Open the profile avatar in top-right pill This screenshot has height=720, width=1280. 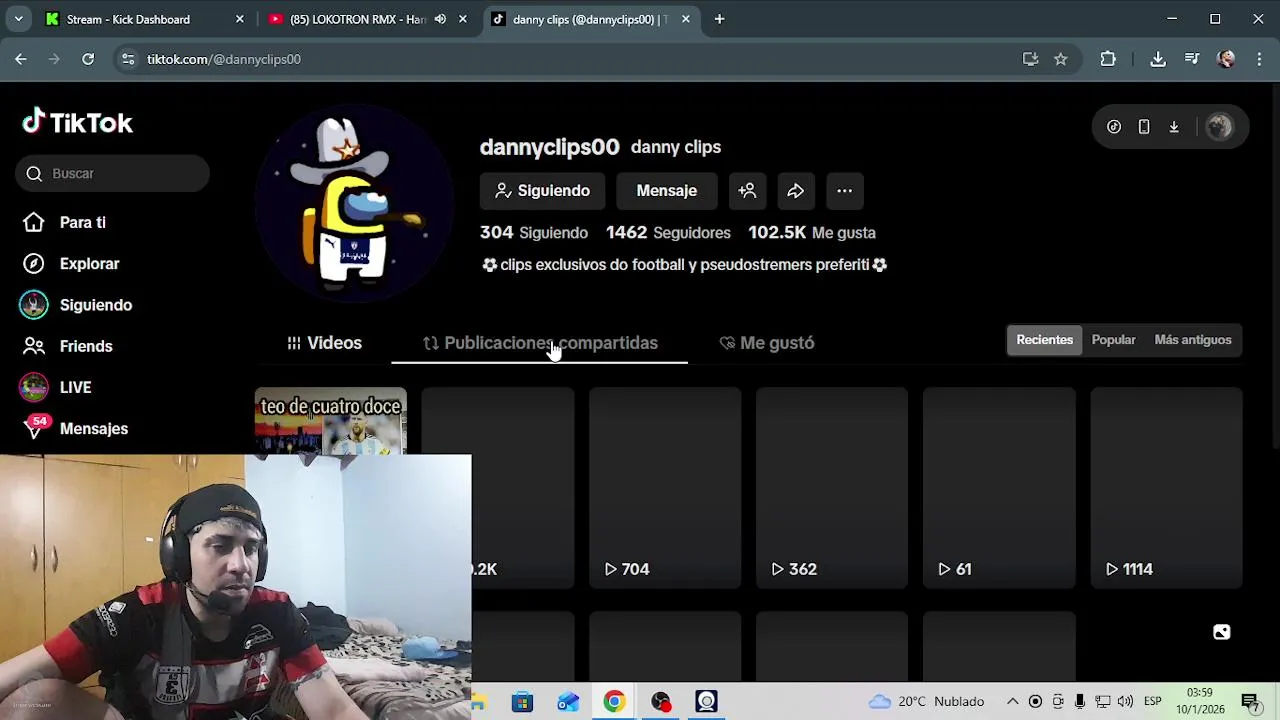tap(1218, 127)
